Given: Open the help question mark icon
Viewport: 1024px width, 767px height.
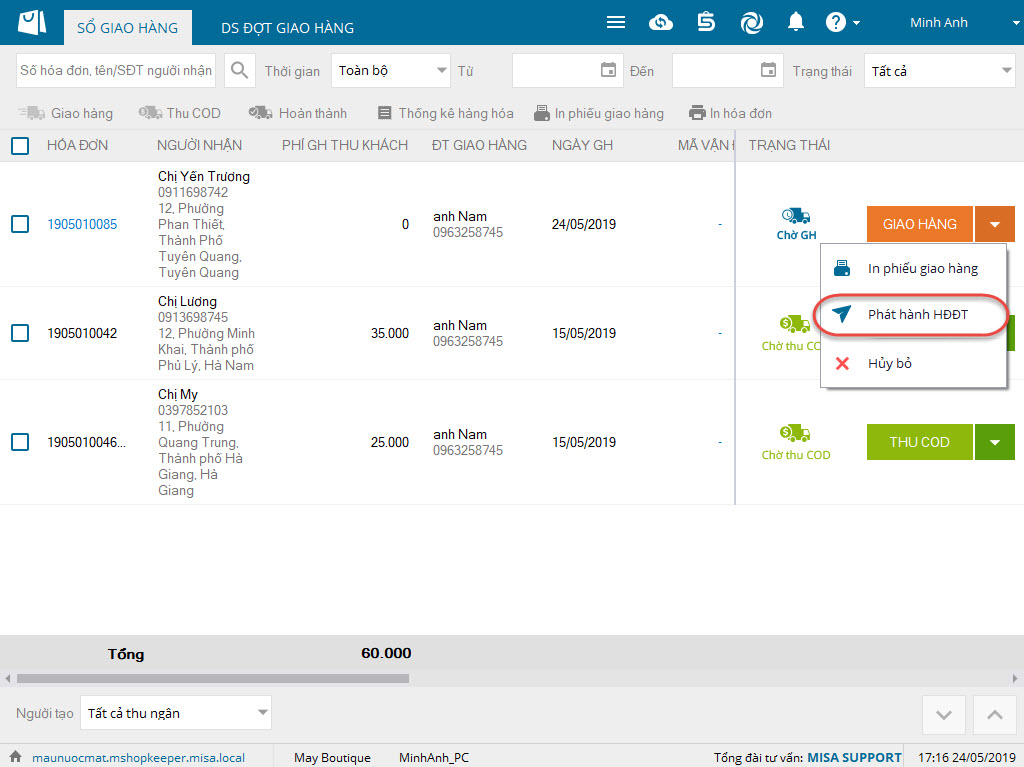Looking at the screenshot, I should [x=835, y=22].
